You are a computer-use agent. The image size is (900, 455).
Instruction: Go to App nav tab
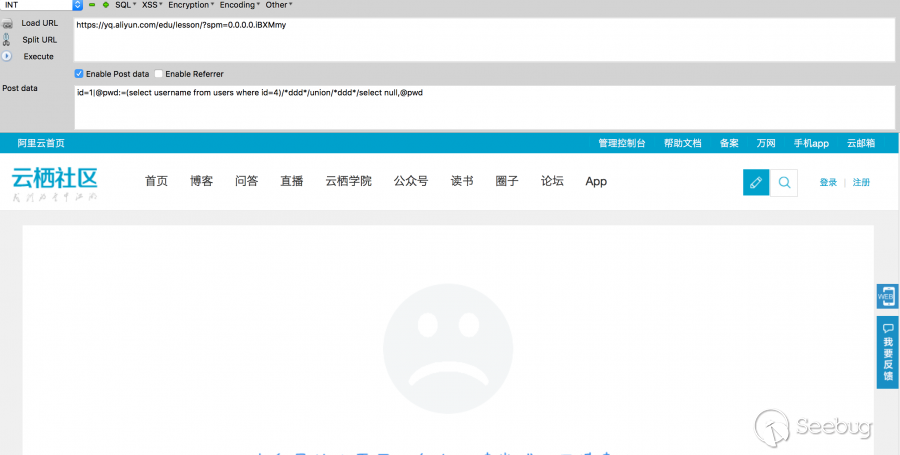[x=596, y=181]
